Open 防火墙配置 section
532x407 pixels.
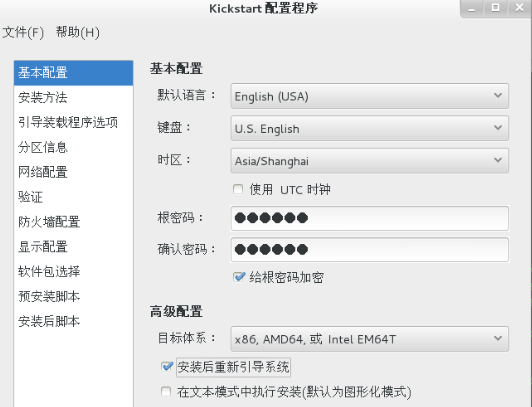tap(73, 222)
